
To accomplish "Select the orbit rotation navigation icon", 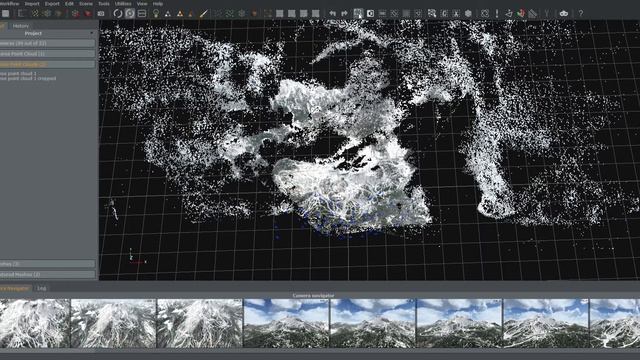I will click(x=118, y=13).
